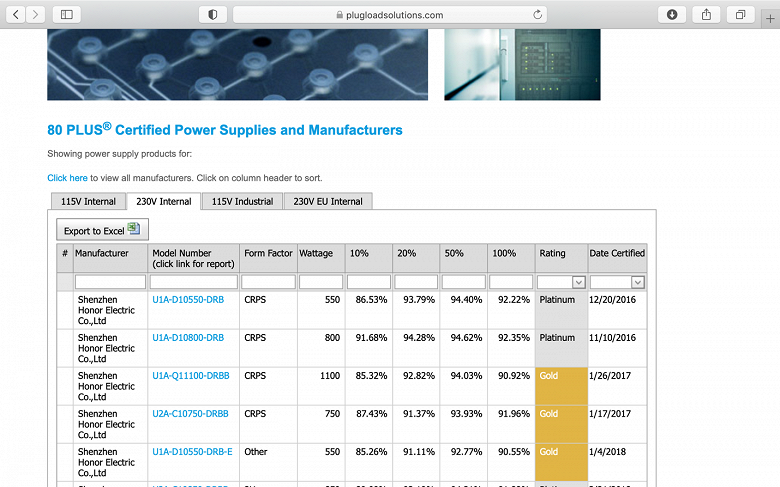The image size is (780, 487).
Task: Open the privacy shield report icon
Action: click(x=213, y=14)
